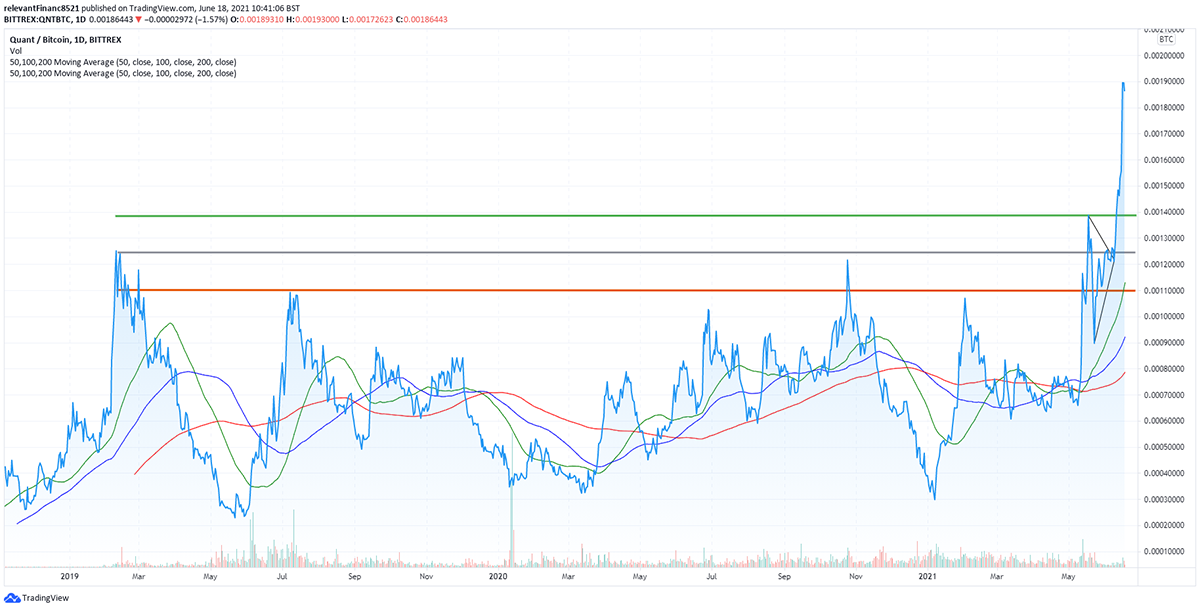
Task: Click the green horizontal resistance line
Action: coord(600,216)
